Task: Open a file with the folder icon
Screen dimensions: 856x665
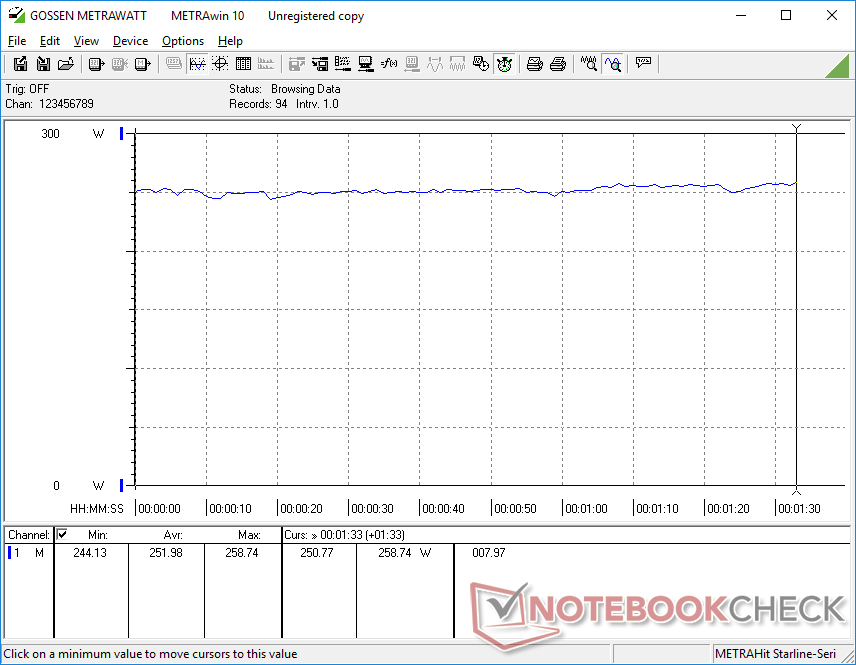Action: click(66, 64)
